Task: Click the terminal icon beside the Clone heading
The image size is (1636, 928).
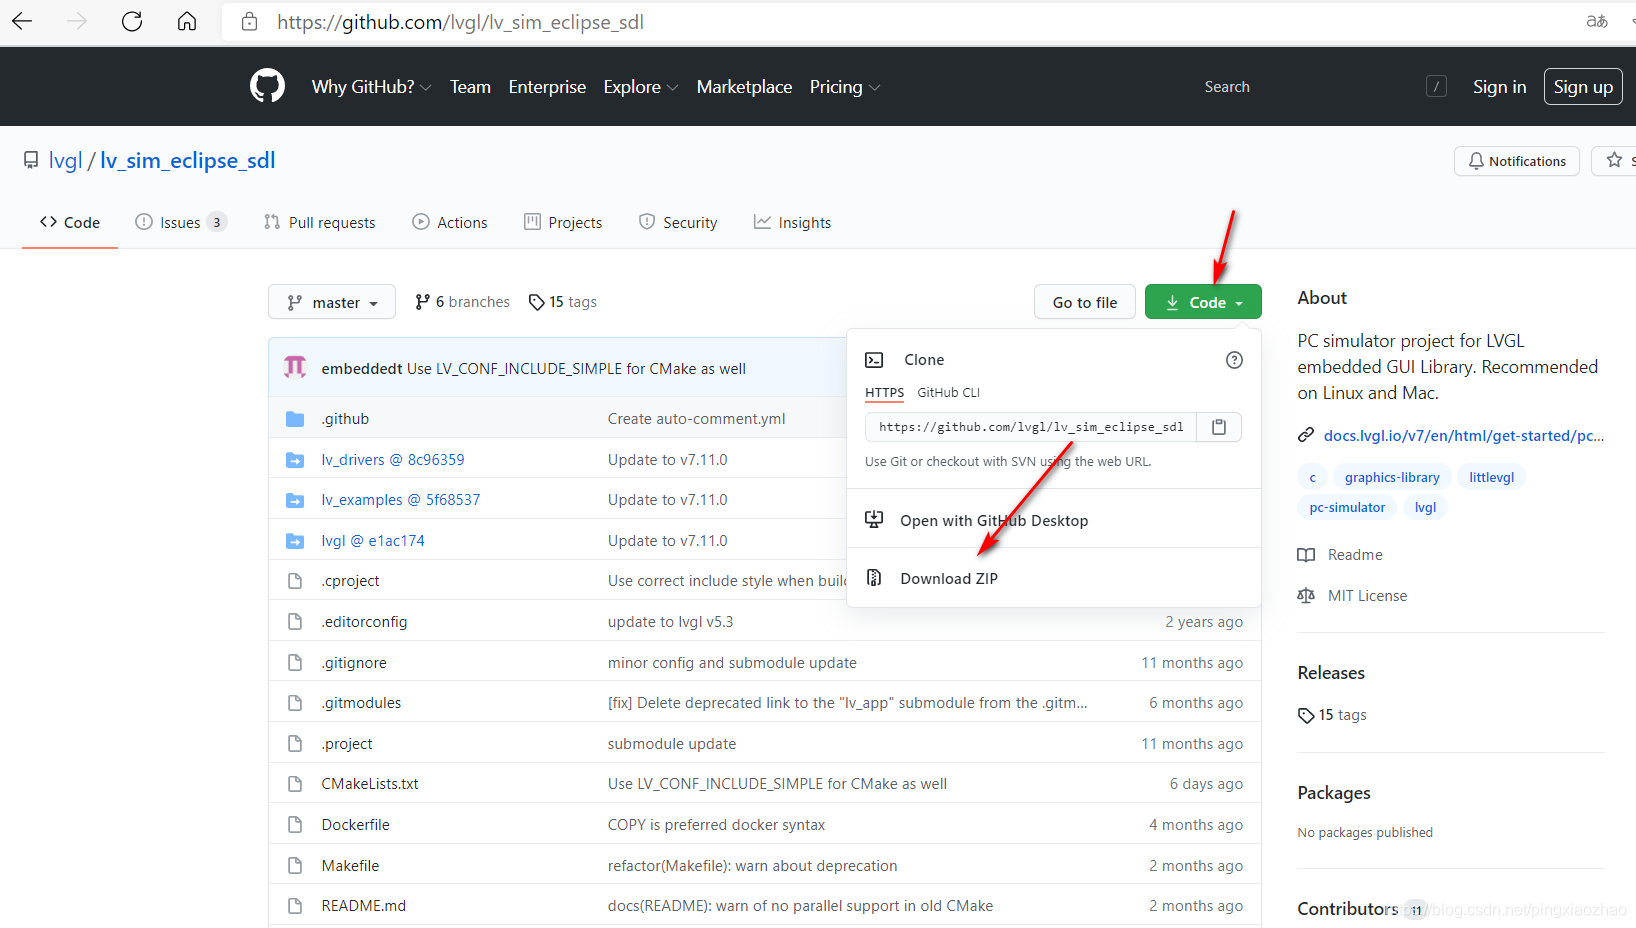Action: tap(874, 360)
